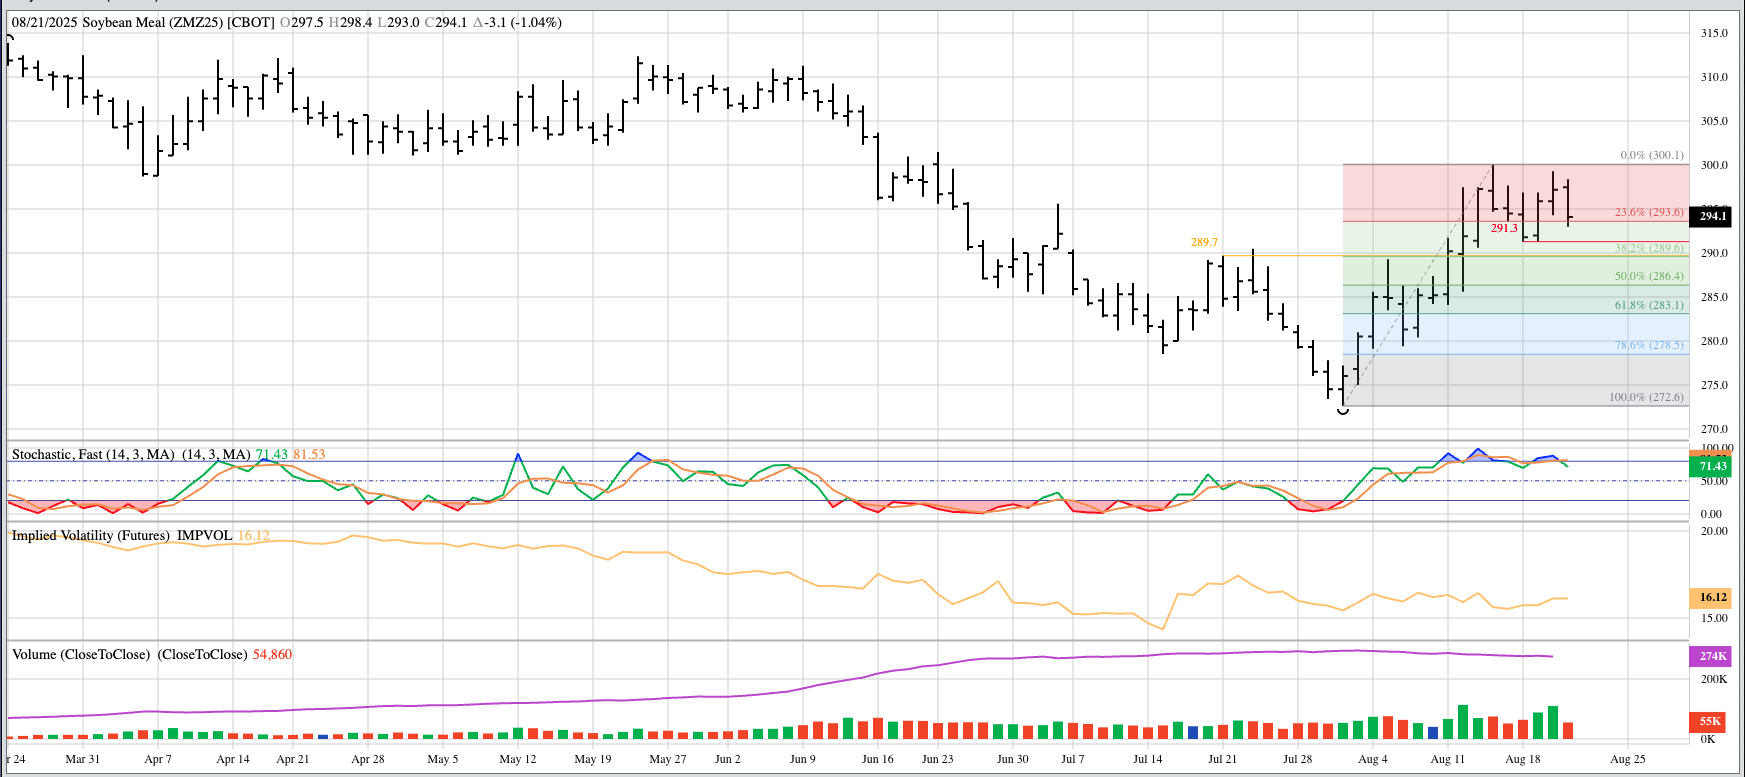The height and width of the screenshot is (777, 1745).
Task: Click the red 291.3 price annotation
Action: (1504, 228)
